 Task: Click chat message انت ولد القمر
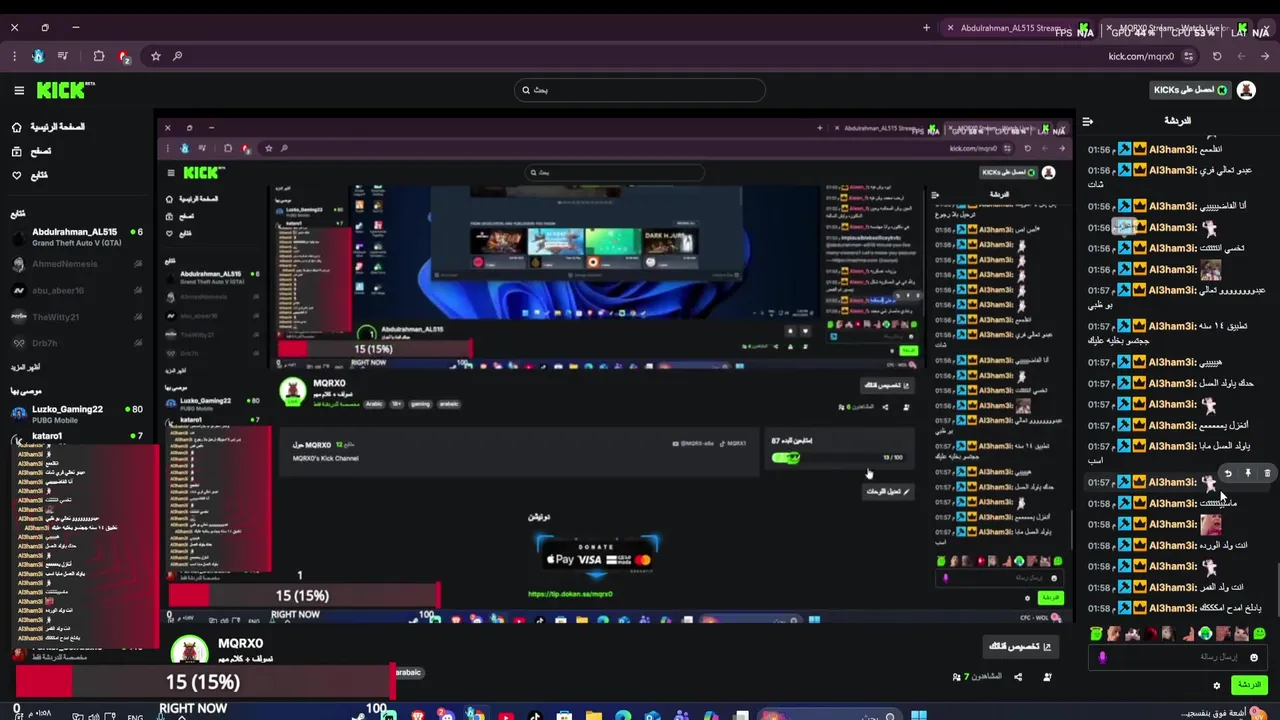(x=1224, y=587)
